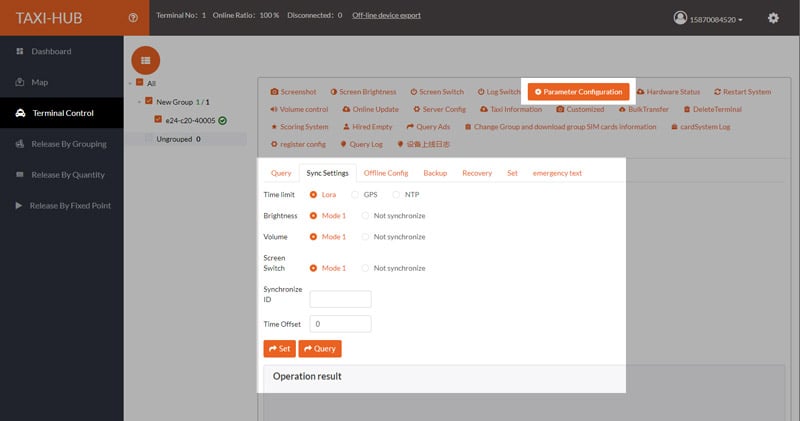This screenshot has height=421, width=800.
Task: Click the Parameter Configuration button
Action: point(579,92)
